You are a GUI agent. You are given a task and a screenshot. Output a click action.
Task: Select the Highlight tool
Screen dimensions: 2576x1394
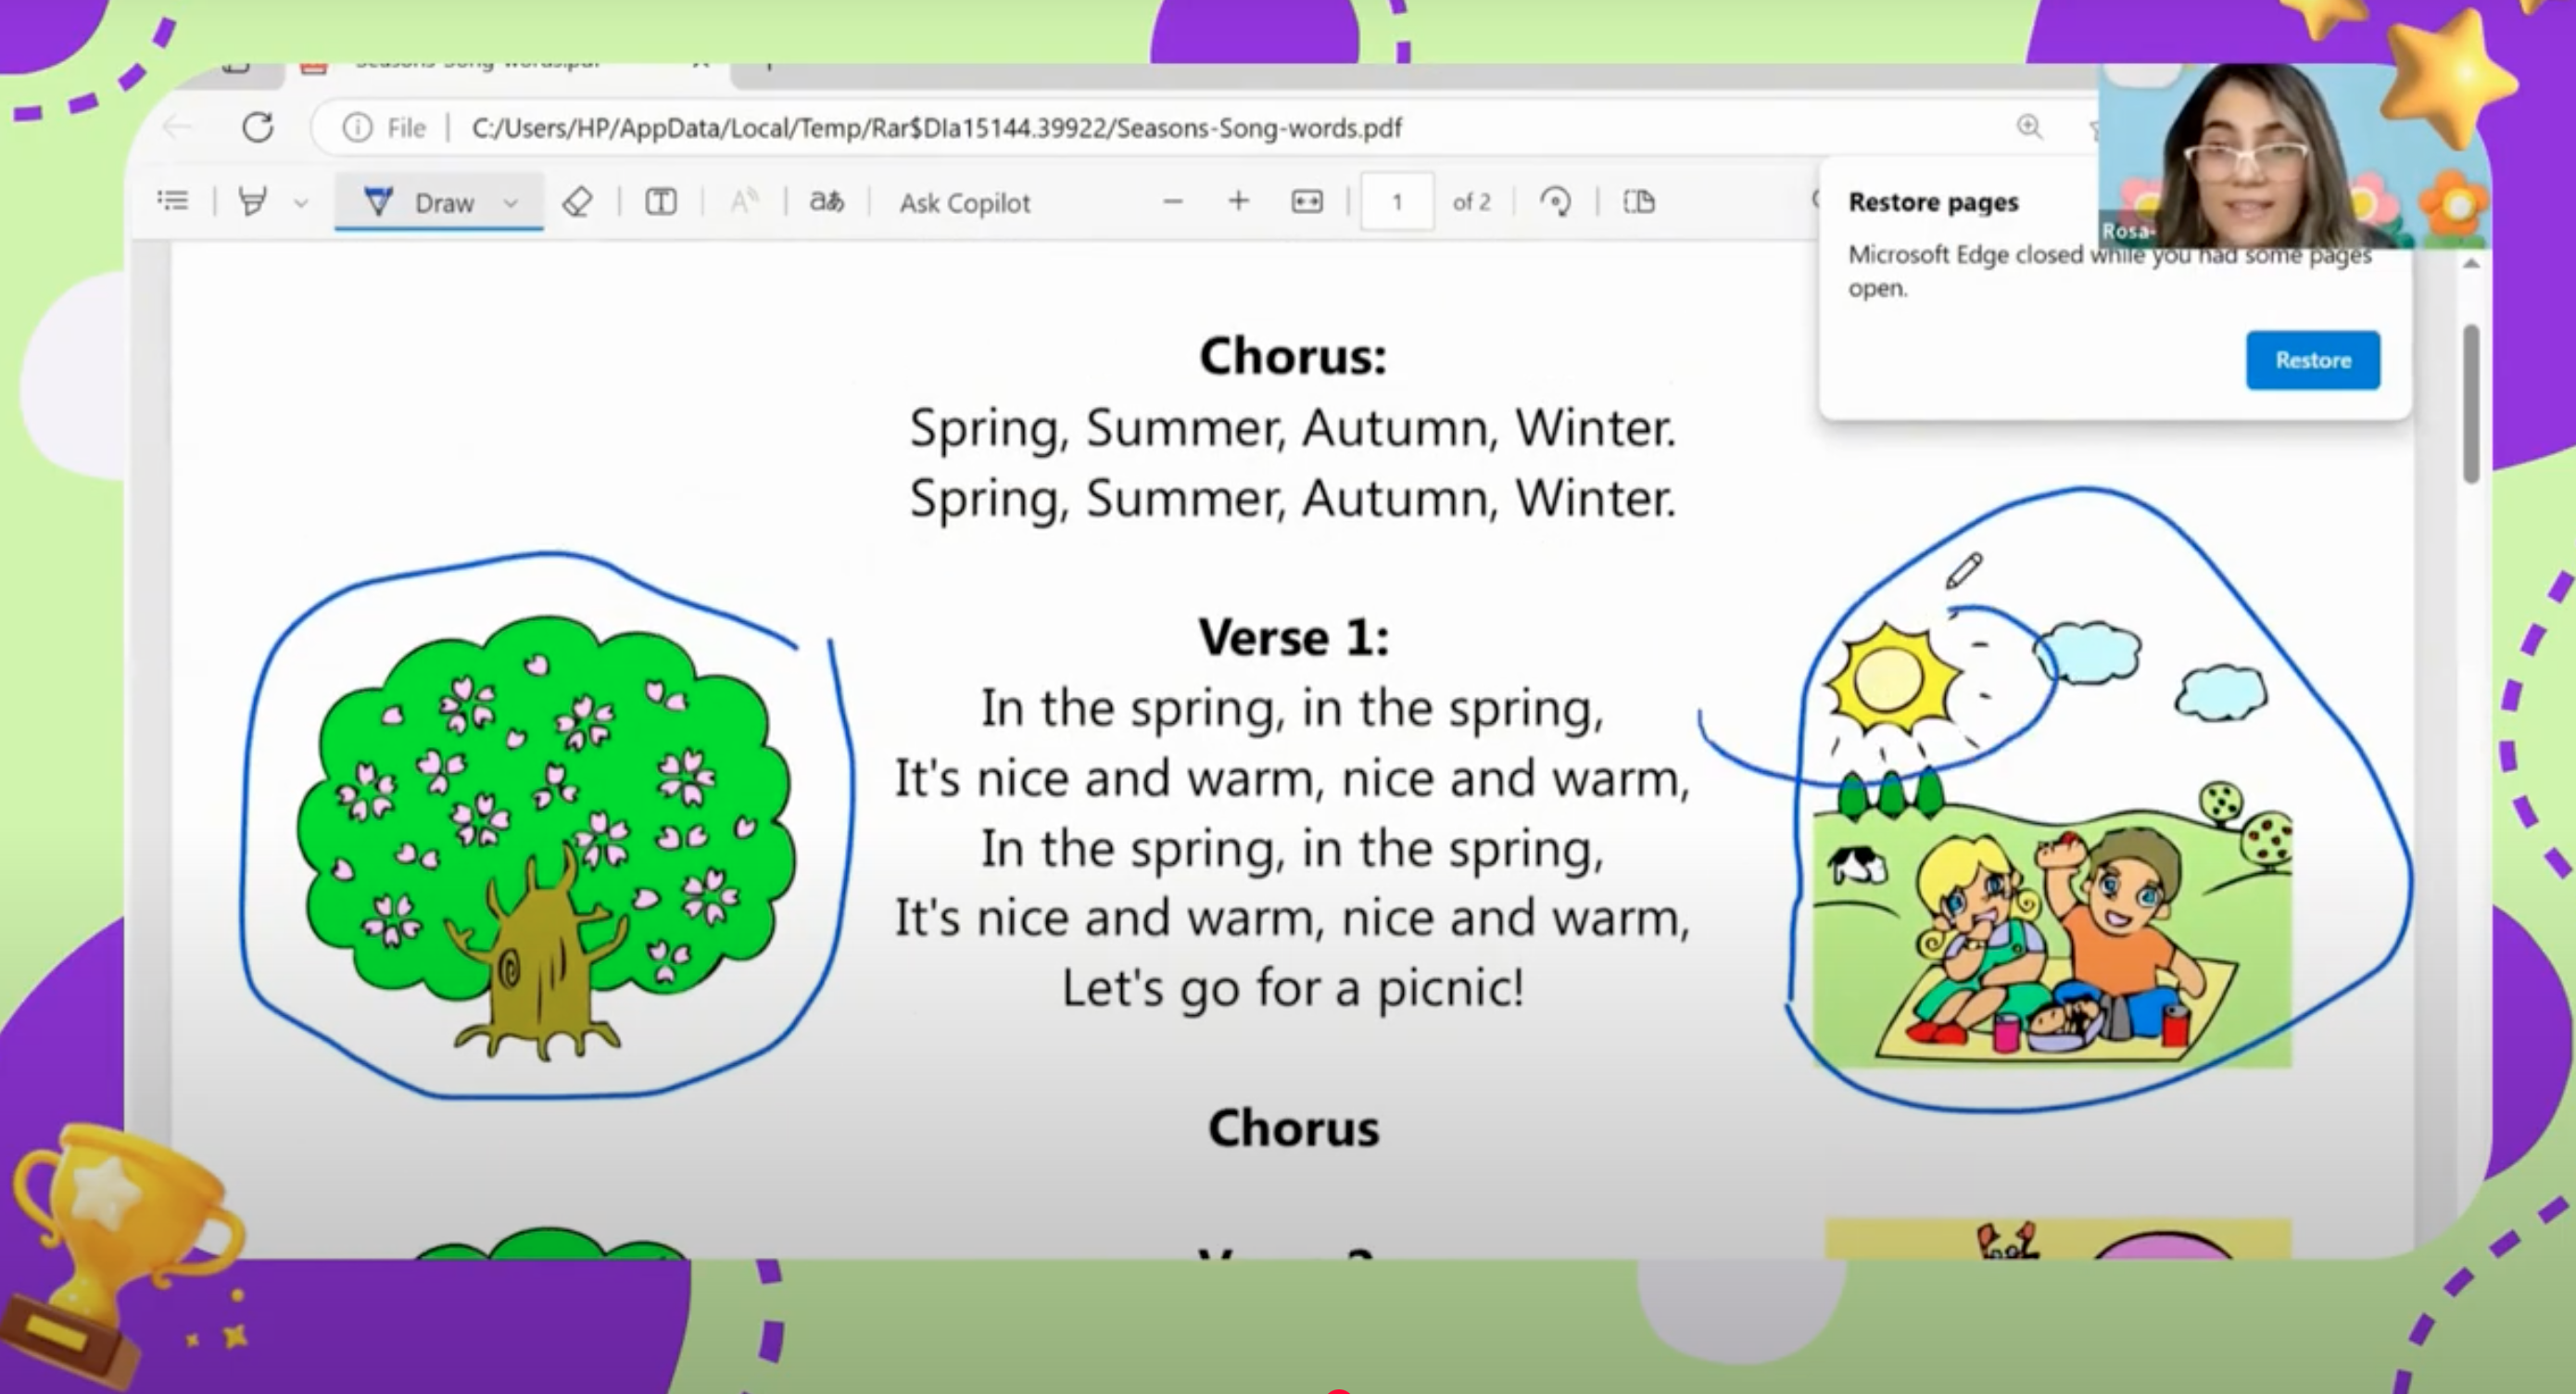(x=253, y=201)
